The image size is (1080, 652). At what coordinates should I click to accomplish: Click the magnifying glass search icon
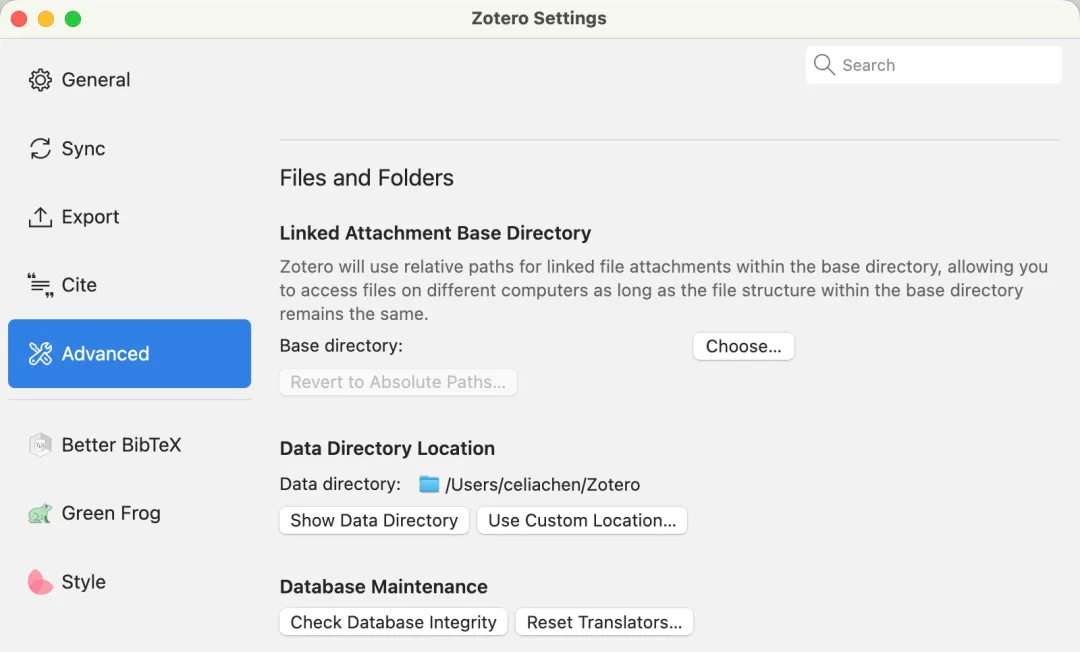click(x=824, y=65)
